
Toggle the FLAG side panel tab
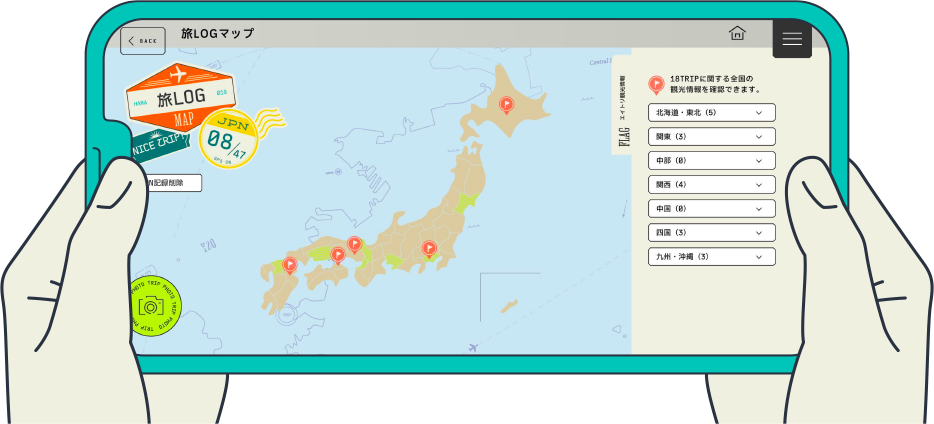(623, 114)
